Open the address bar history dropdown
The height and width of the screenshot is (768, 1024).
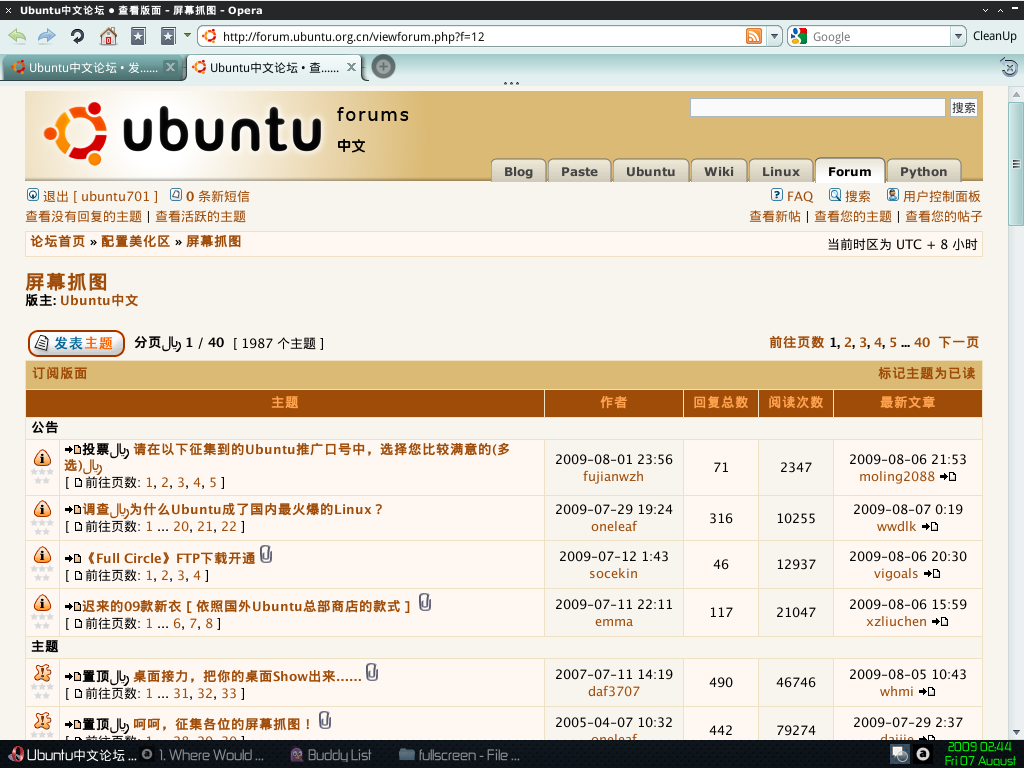point(775,37)
